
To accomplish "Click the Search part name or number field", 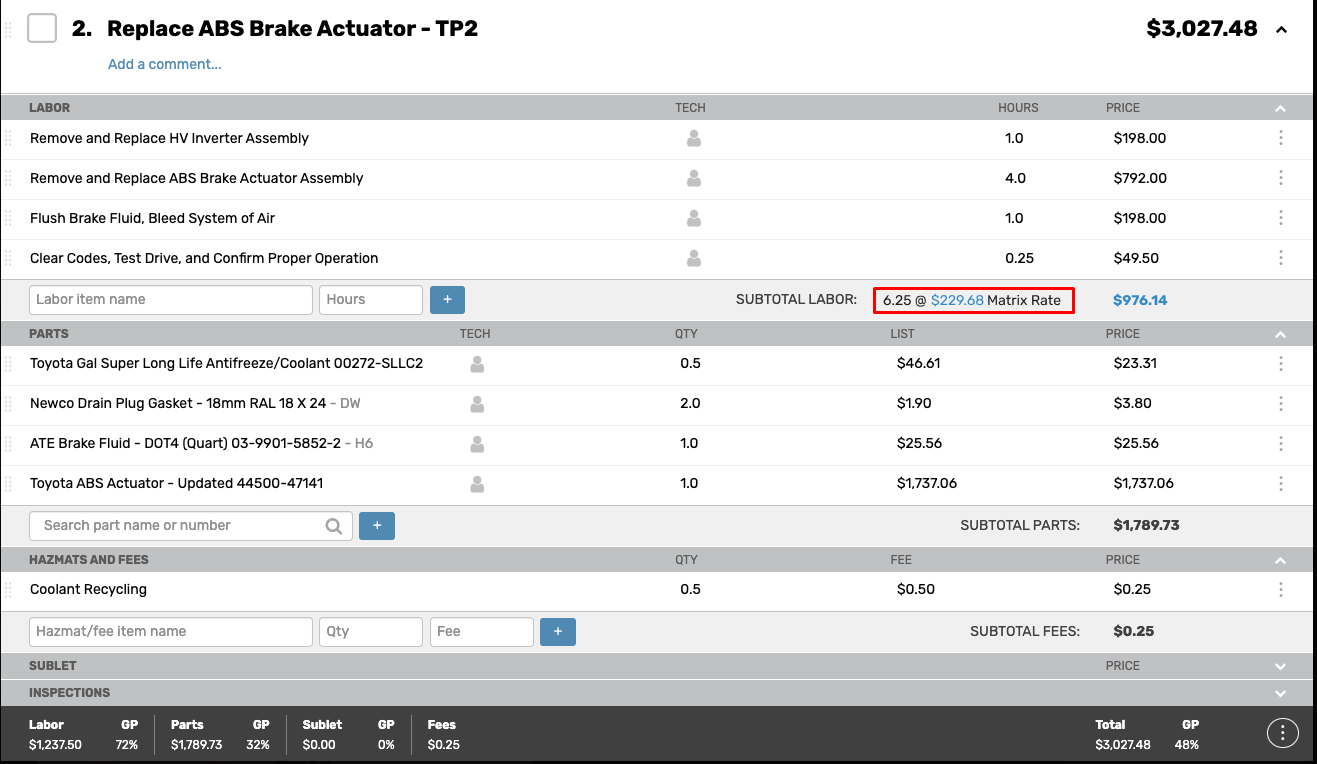I will pos(191,525).
